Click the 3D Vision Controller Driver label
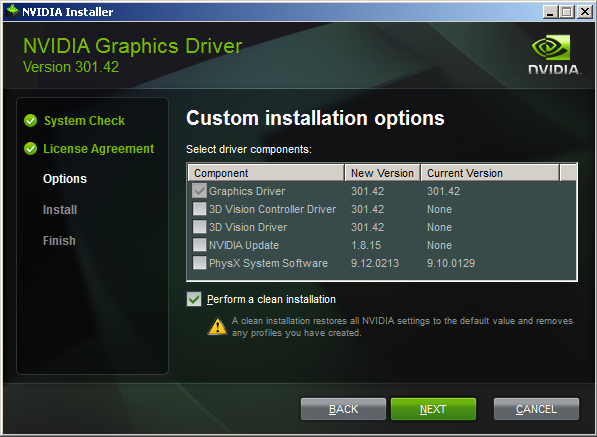 click(273, 209)
